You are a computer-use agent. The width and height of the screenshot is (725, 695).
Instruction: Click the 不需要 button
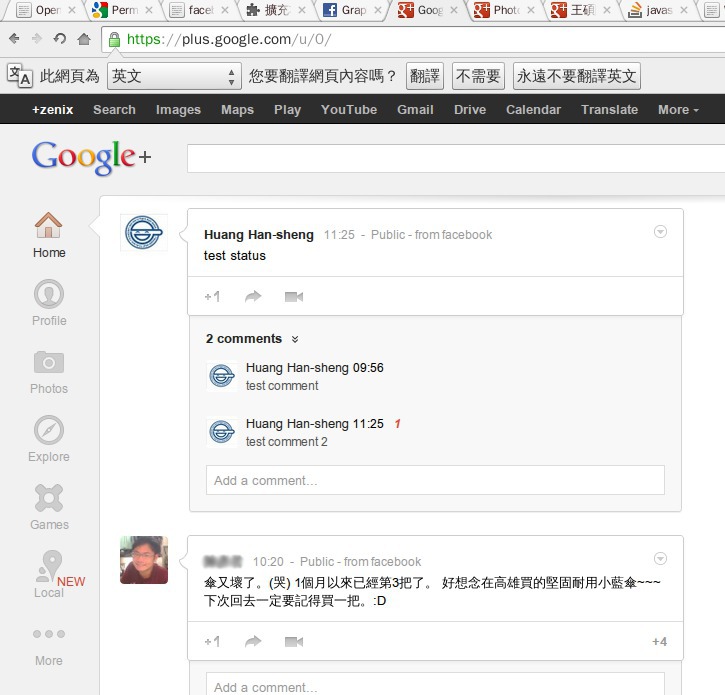(478, 76)
